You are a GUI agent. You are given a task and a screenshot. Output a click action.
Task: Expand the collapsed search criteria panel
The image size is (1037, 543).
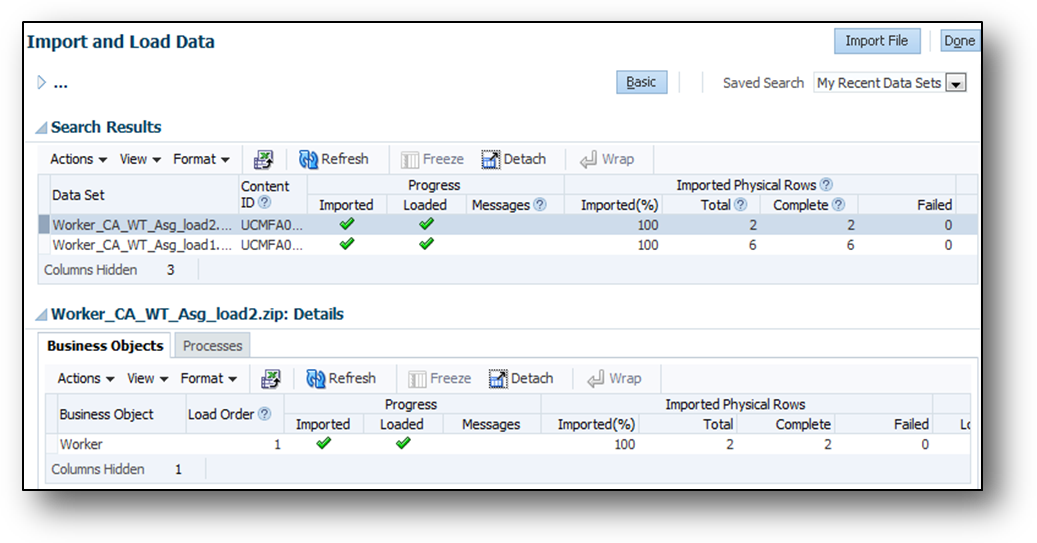click(x=41, y=83)
